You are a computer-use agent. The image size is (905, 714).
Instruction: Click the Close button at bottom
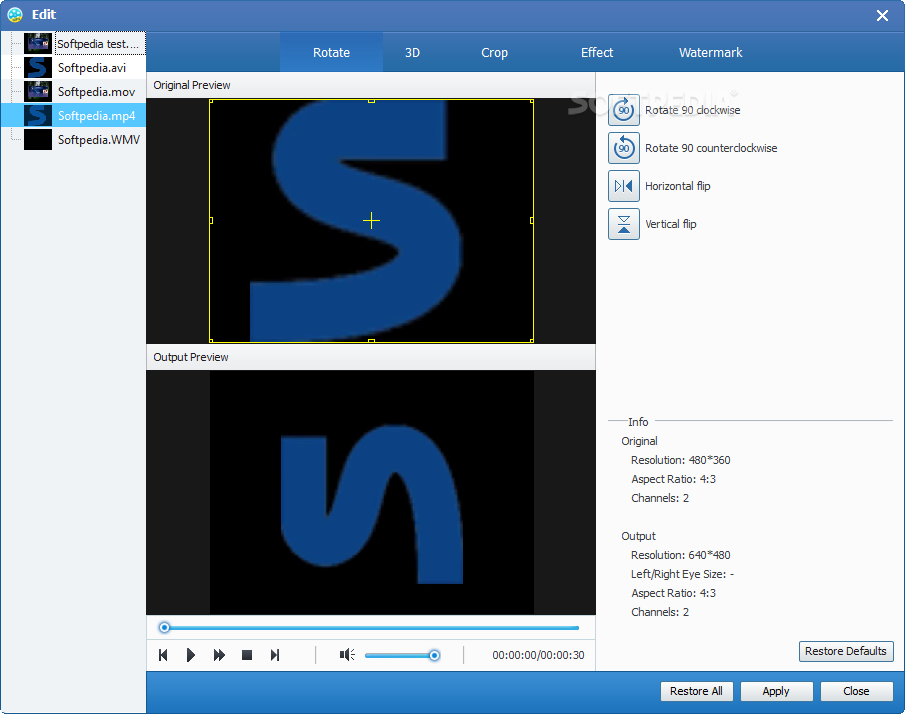[856, 691]
